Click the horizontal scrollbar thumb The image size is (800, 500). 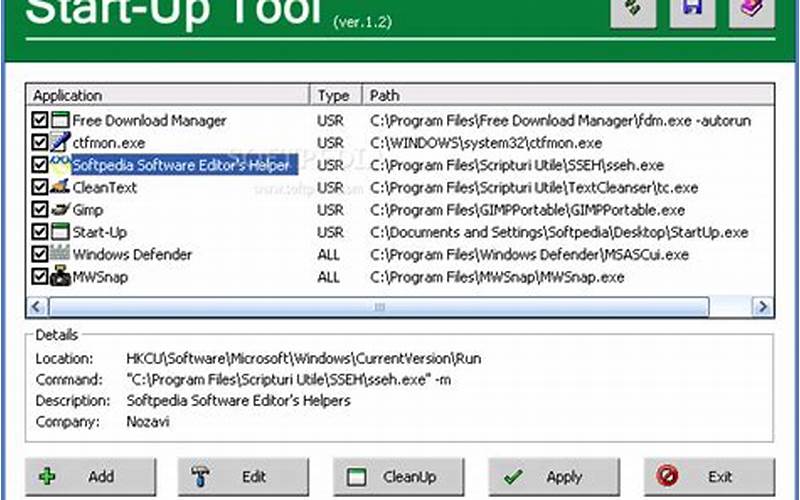379,307
